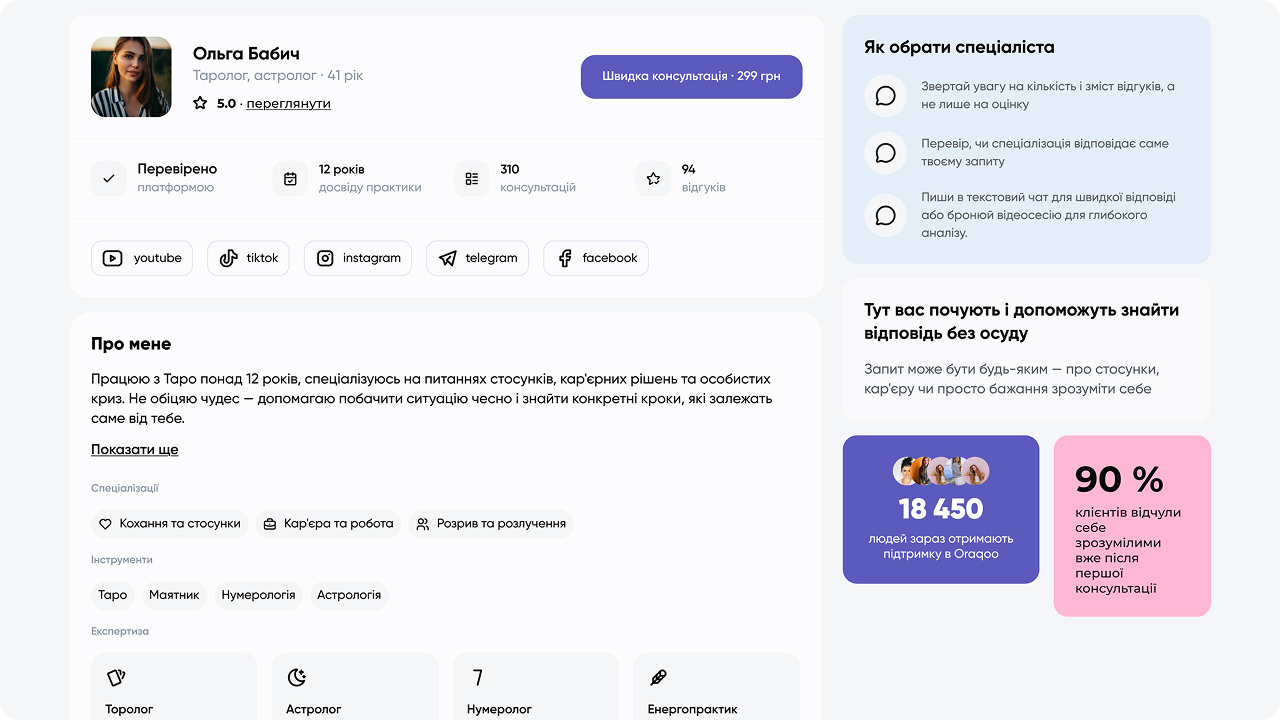Click the avatars group above '18 450'
This screenshot has width=1280, height=720.
(941, 471)
